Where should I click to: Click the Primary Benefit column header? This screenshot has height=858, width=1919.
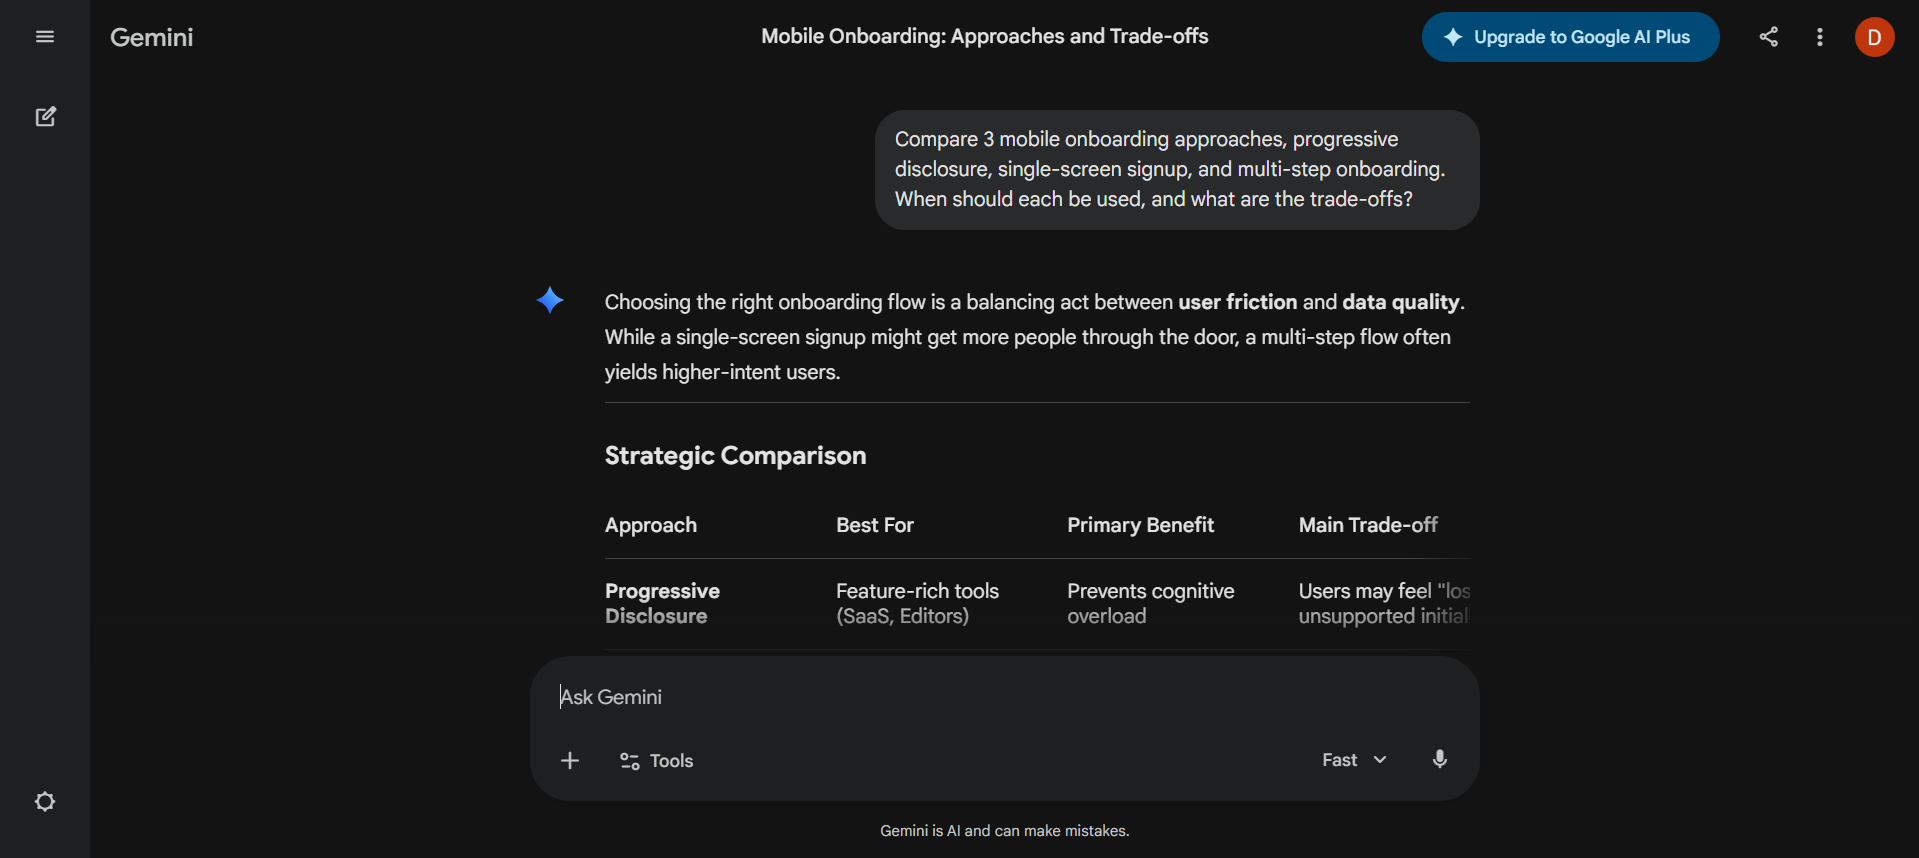point(1140,525)
